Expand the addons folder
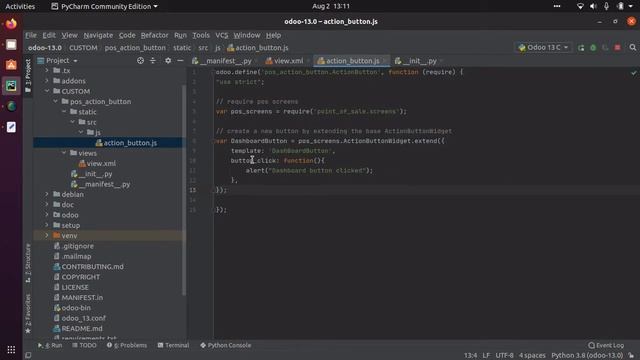The width and height of the screenshot is (640, 360). click(x=47, y=81)
